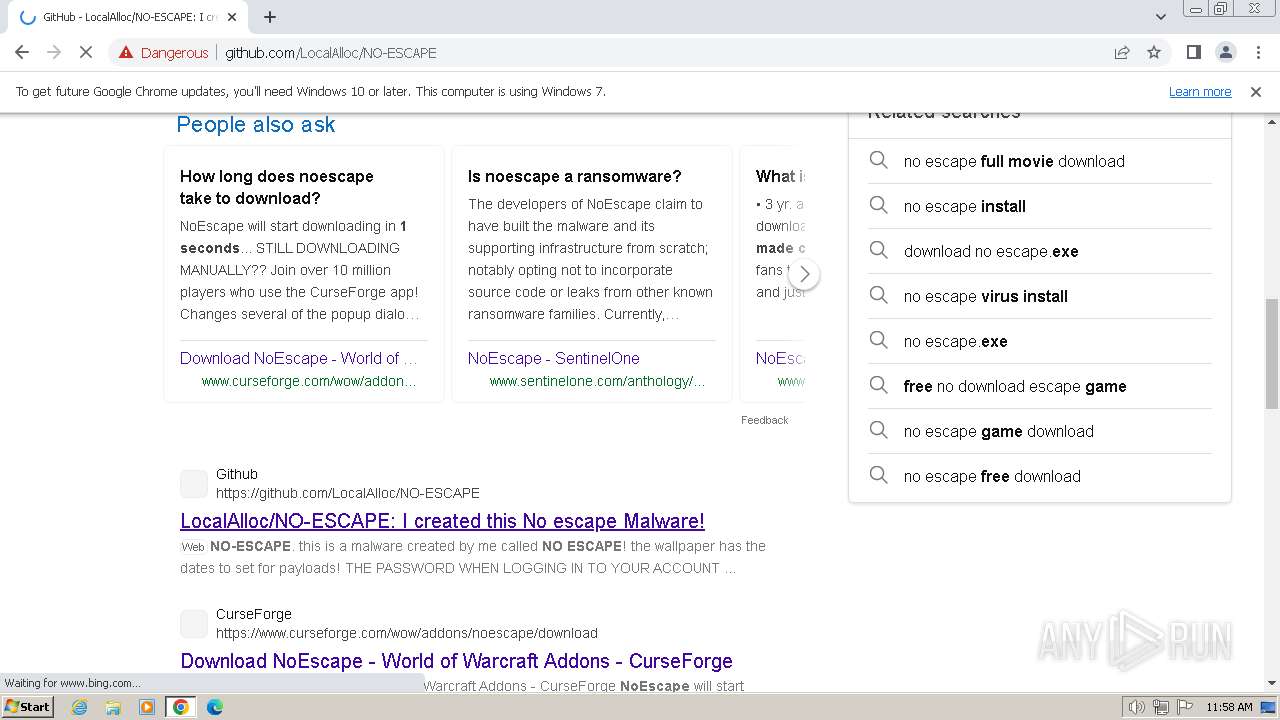This screenshot has width=1280, height=720.
Task: Click the page vertical scrollbar thumb
Action: 1272,353
